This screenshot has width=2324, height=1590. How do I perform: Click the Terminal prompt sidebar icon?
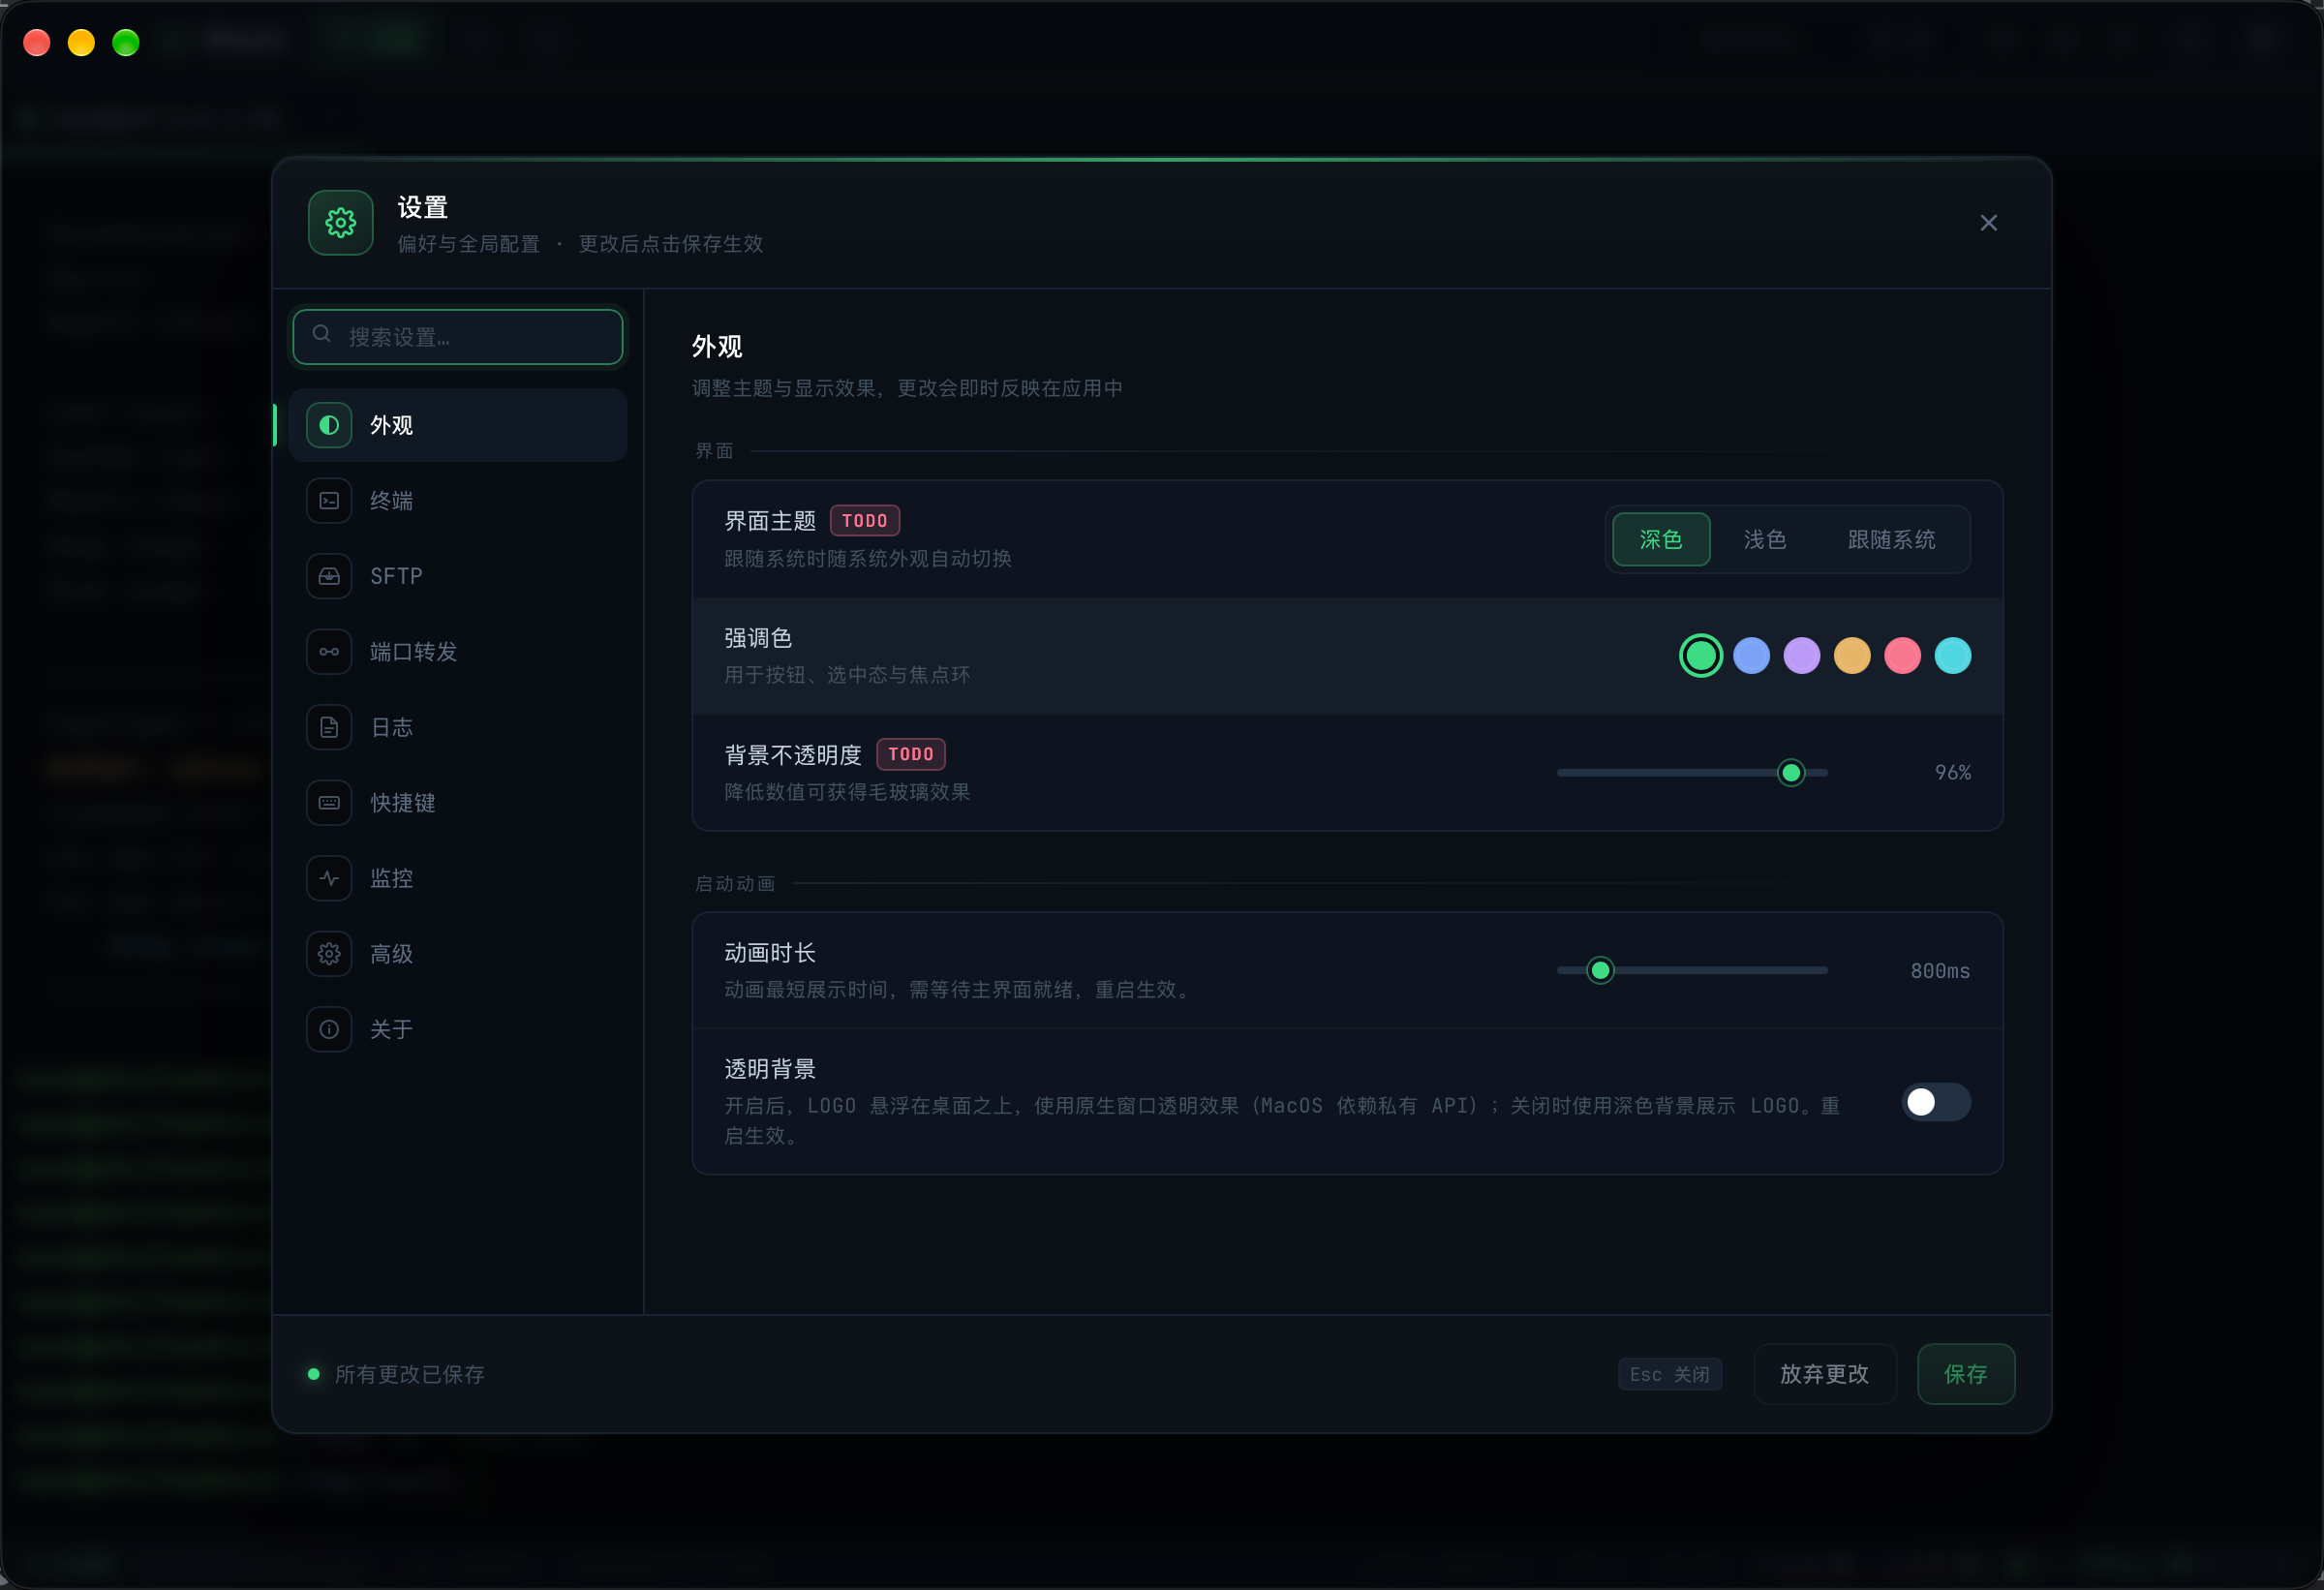click(x=329, y=501)
